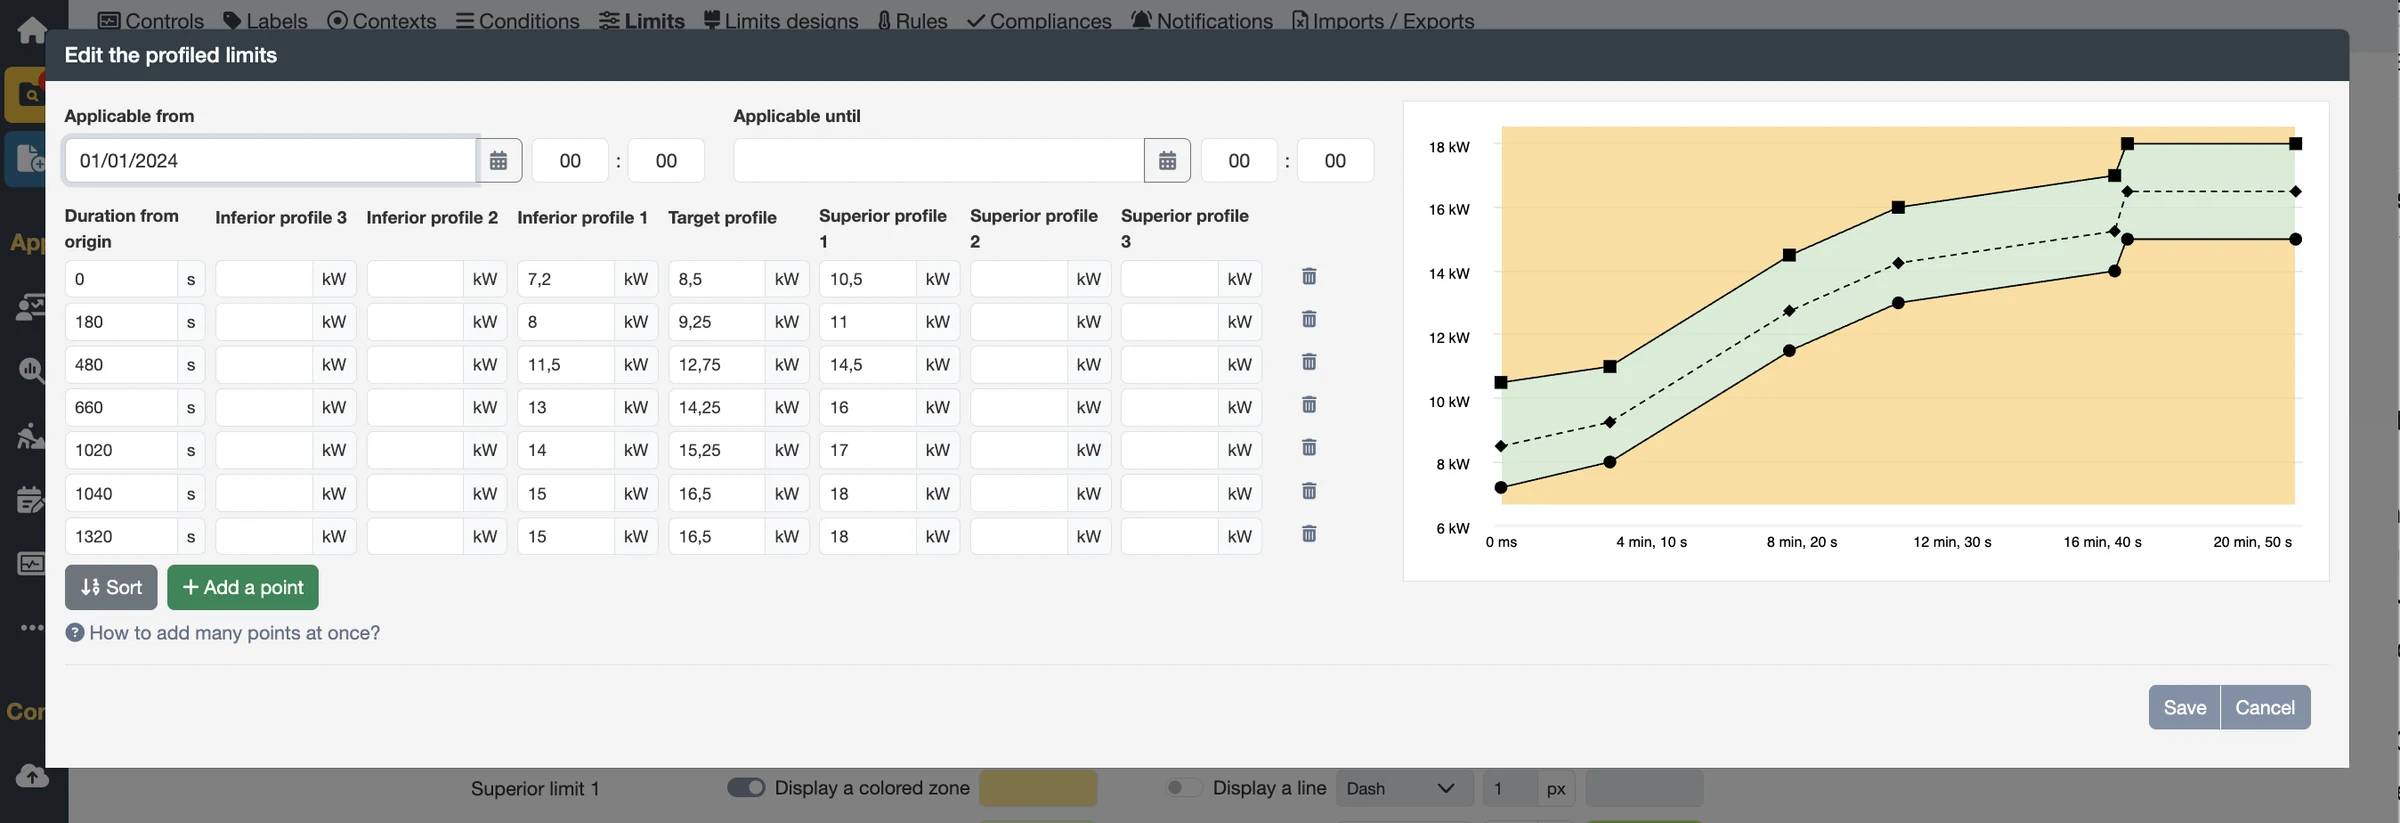2400x823 pixels.
Task: Delete the 1020 s duration row
Action: [1309, 448]
